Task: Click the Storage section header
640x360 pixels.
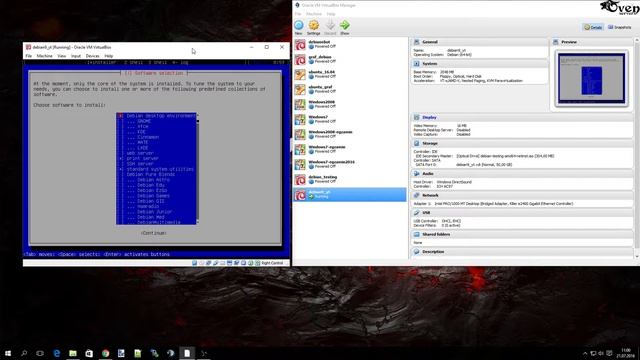Action: point(522,144)
